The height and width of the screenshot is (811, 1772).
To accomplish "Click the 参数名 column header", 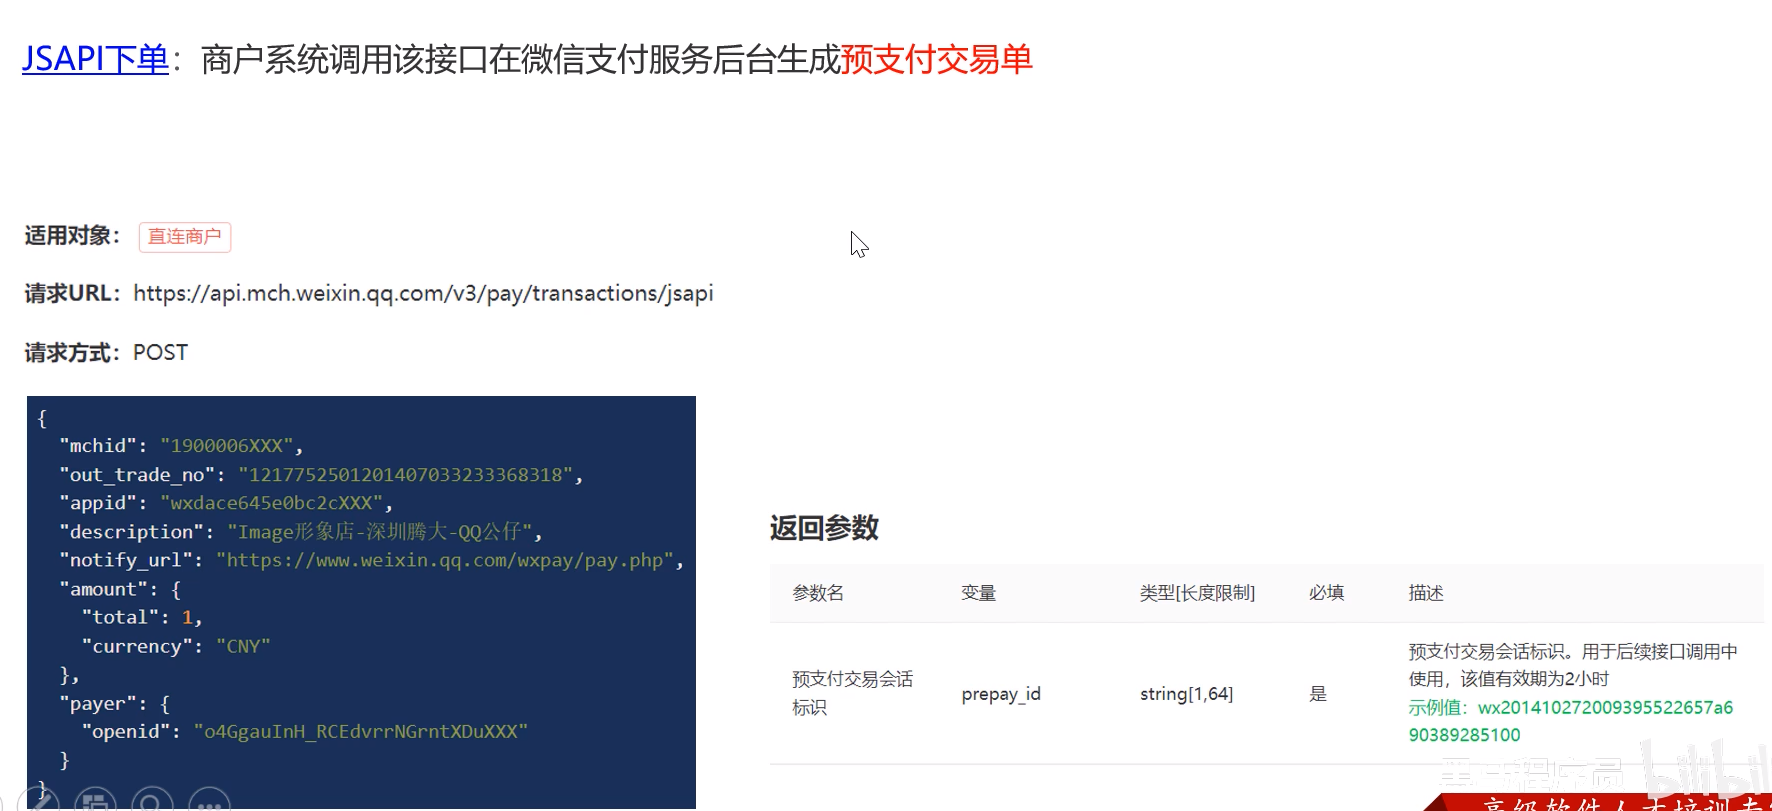I will pos(818,593).
